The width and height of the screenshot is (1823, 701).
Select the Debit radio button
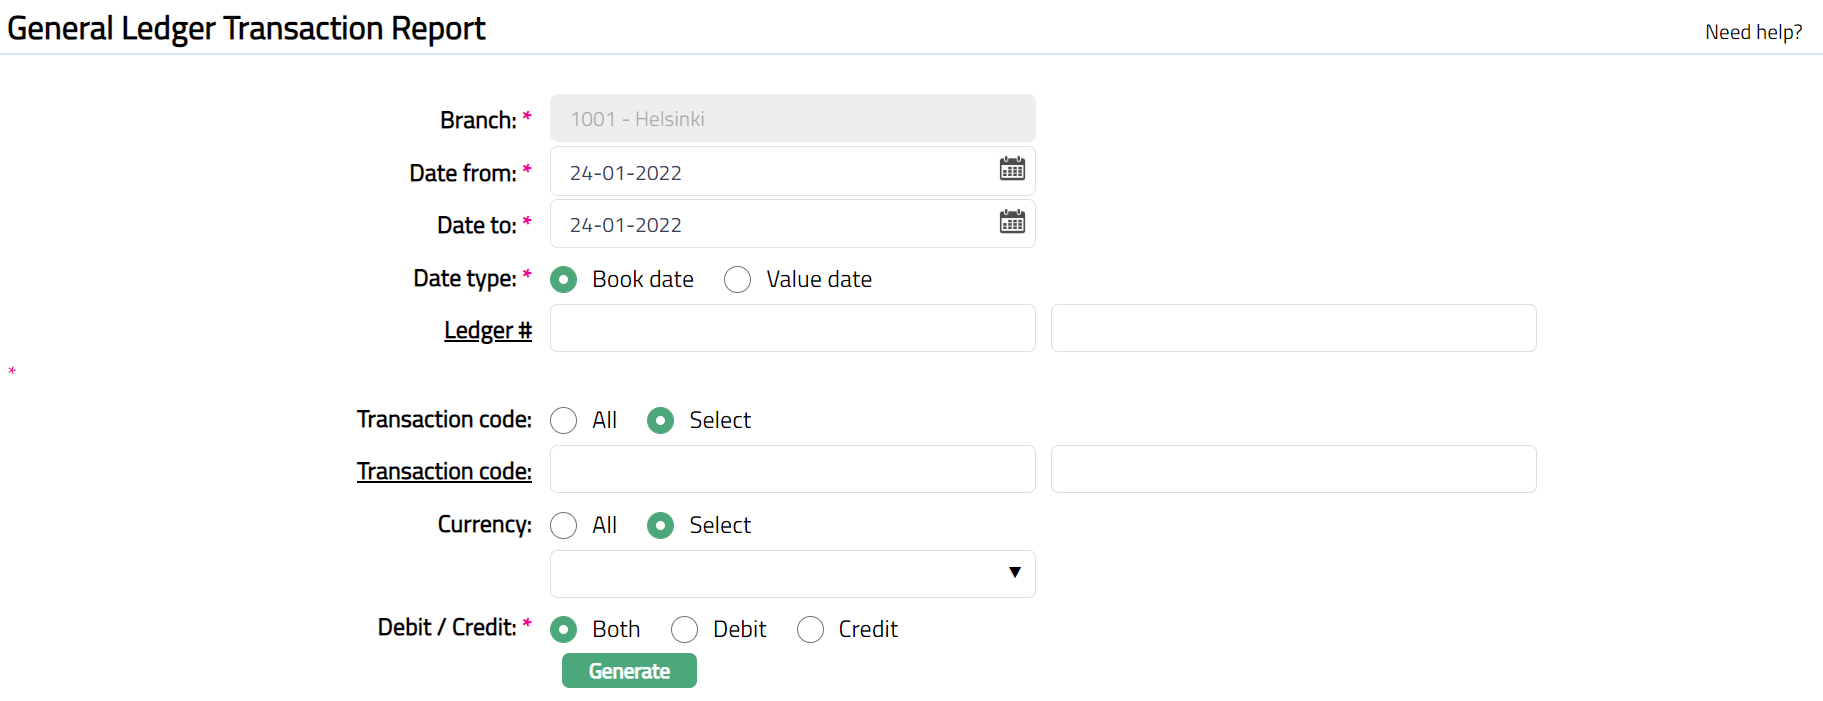click(x=684, y=630)
